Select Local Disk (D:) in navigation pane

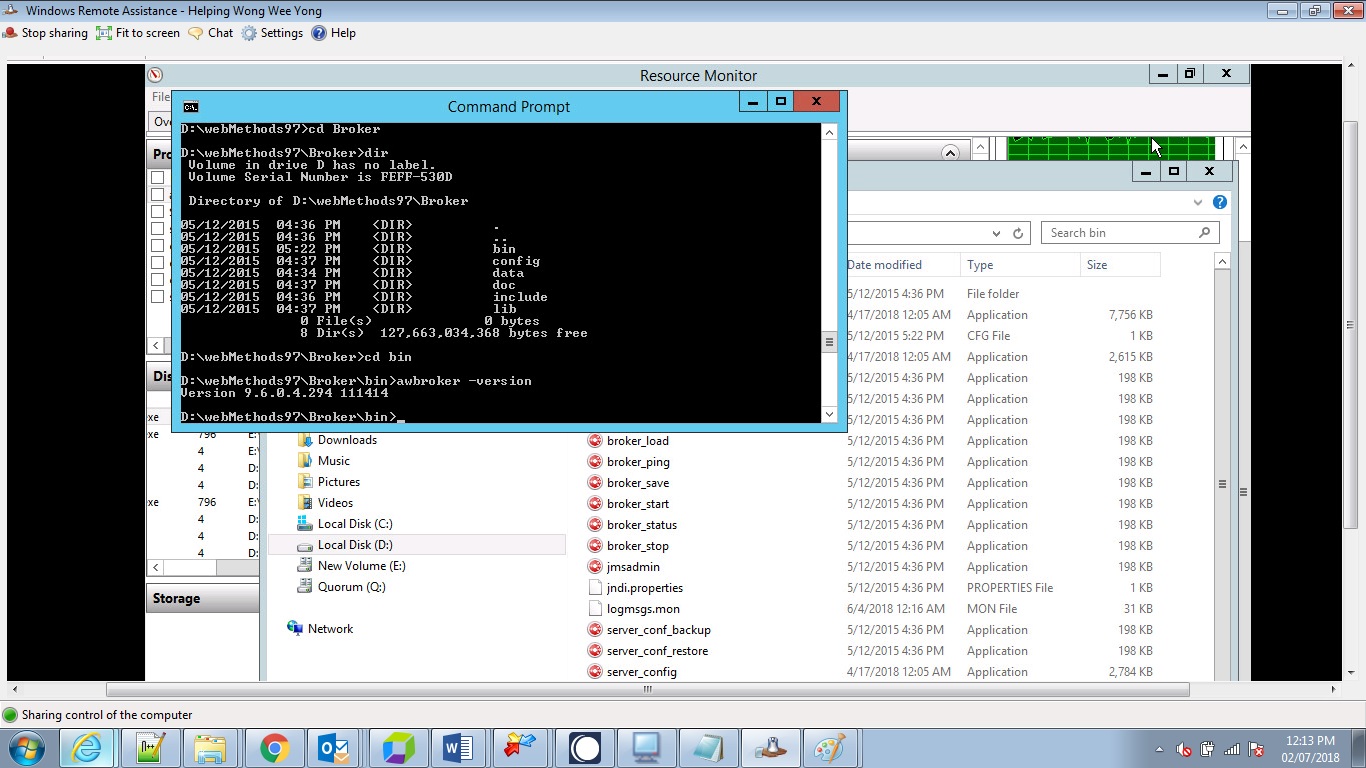(355, 545)
